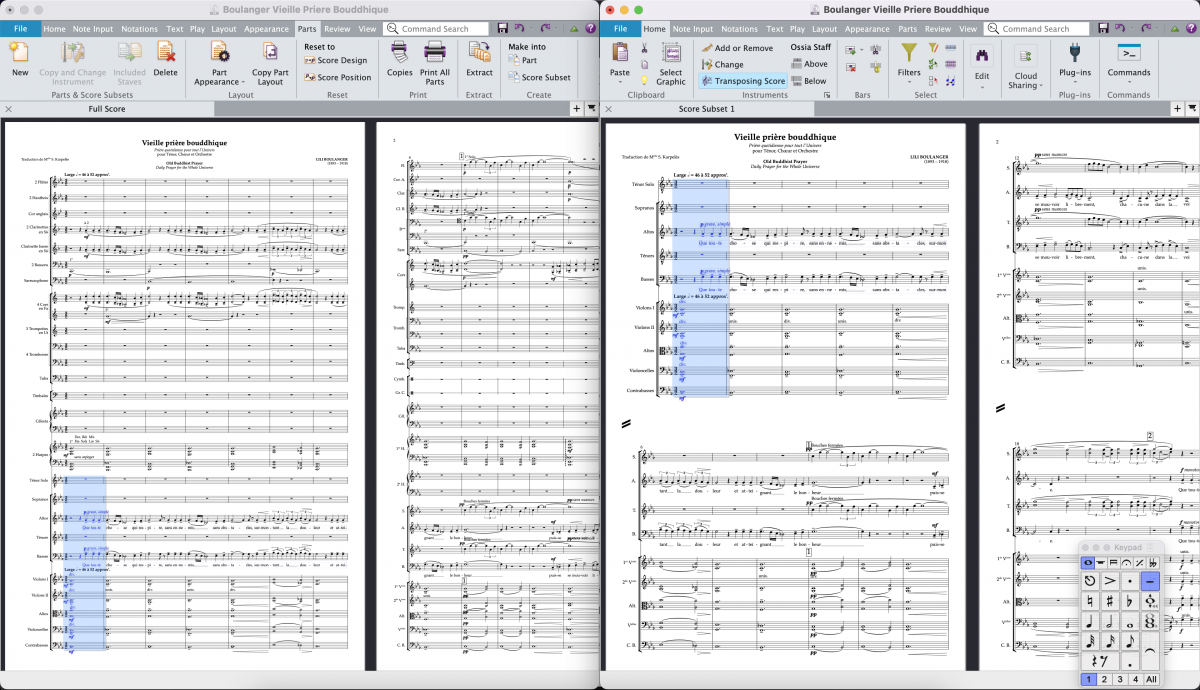Viewport: 1200px width, 690px height.
Task: Enable All voices on the Keypad
Action: coord(1151,679)
